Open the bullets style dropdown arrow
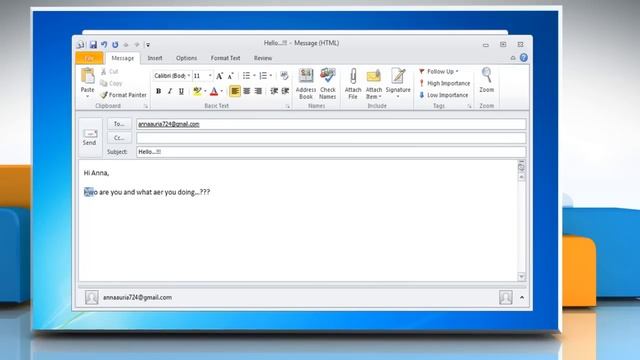Viewport: 640px width, 360px height. [254, 76]
